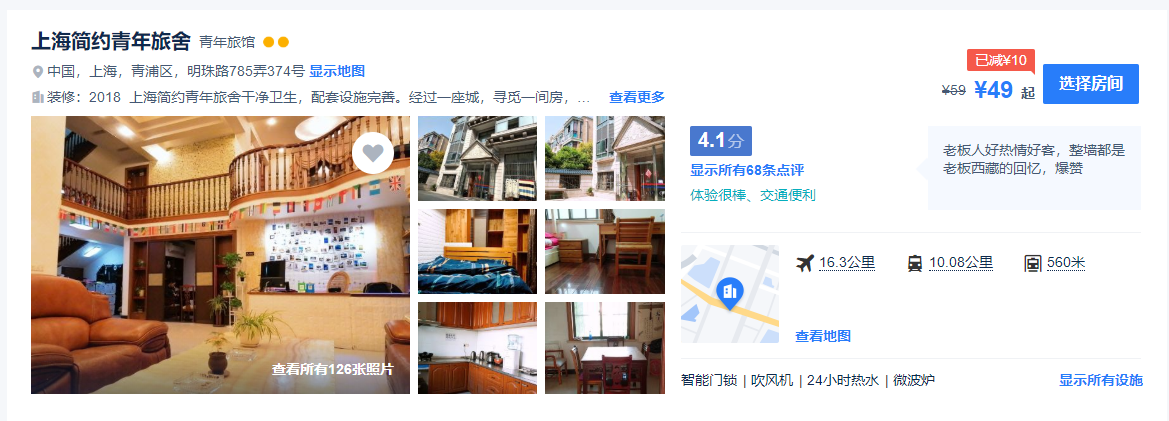This screenshot has height=421, width=1169.
Task: Open the 查看地图 link
Action: tap(823, 336)
